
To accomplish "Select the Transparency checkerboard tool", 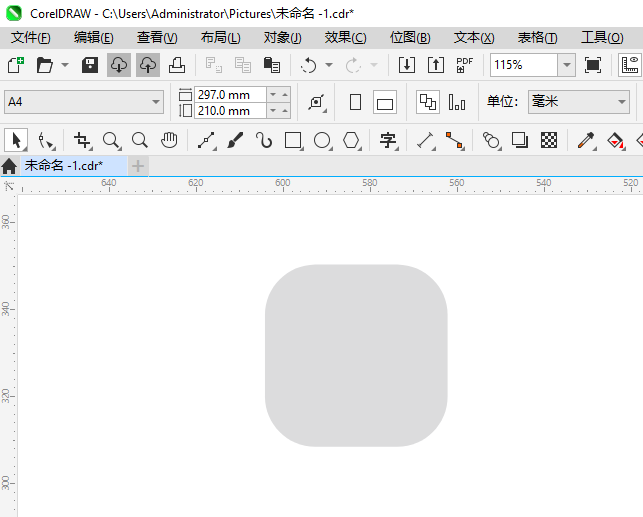I will point(549,141).
